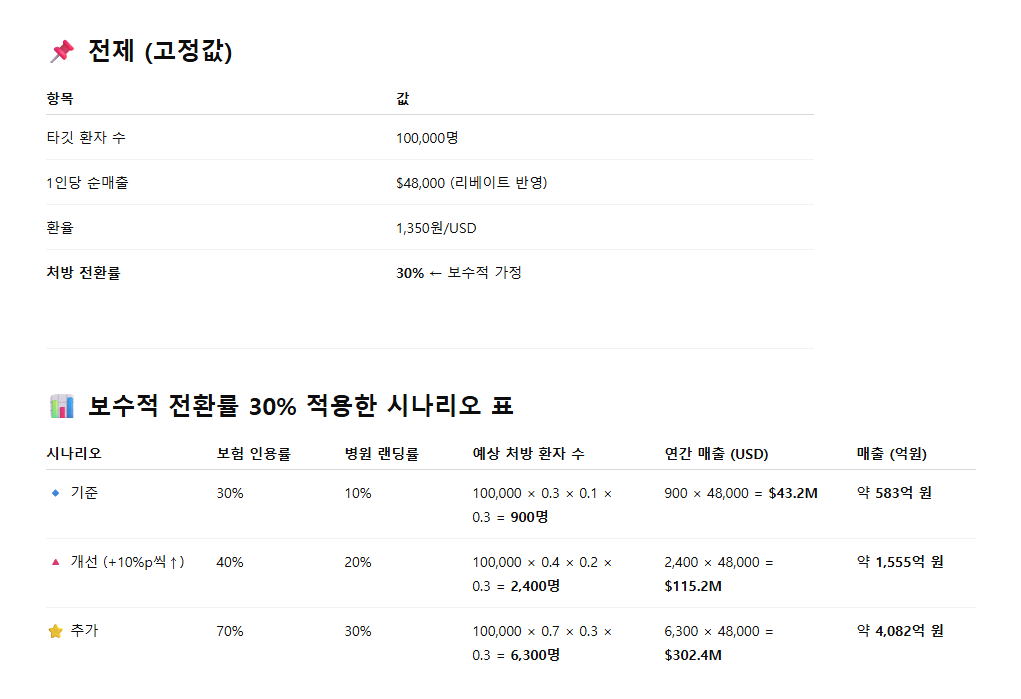Click the 1,350원/USD exchange rate cell

click(x=436, y=228)
